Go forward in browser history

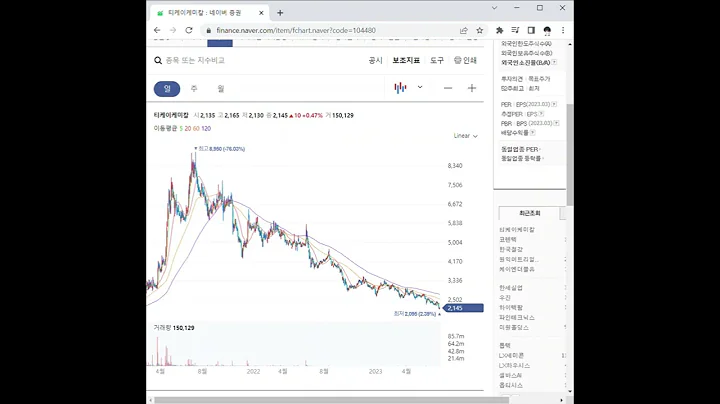click(173, 30)
